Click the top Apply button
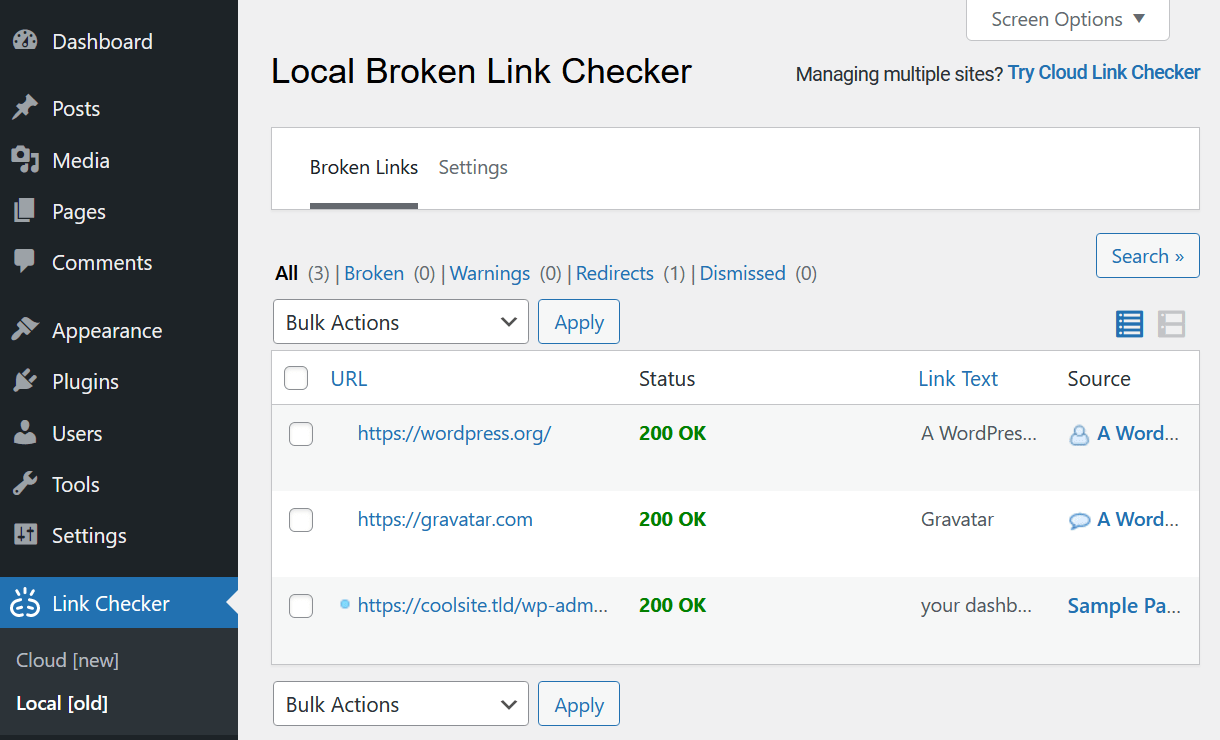This screenshot has width=1220, height=740. pos(579,322)
